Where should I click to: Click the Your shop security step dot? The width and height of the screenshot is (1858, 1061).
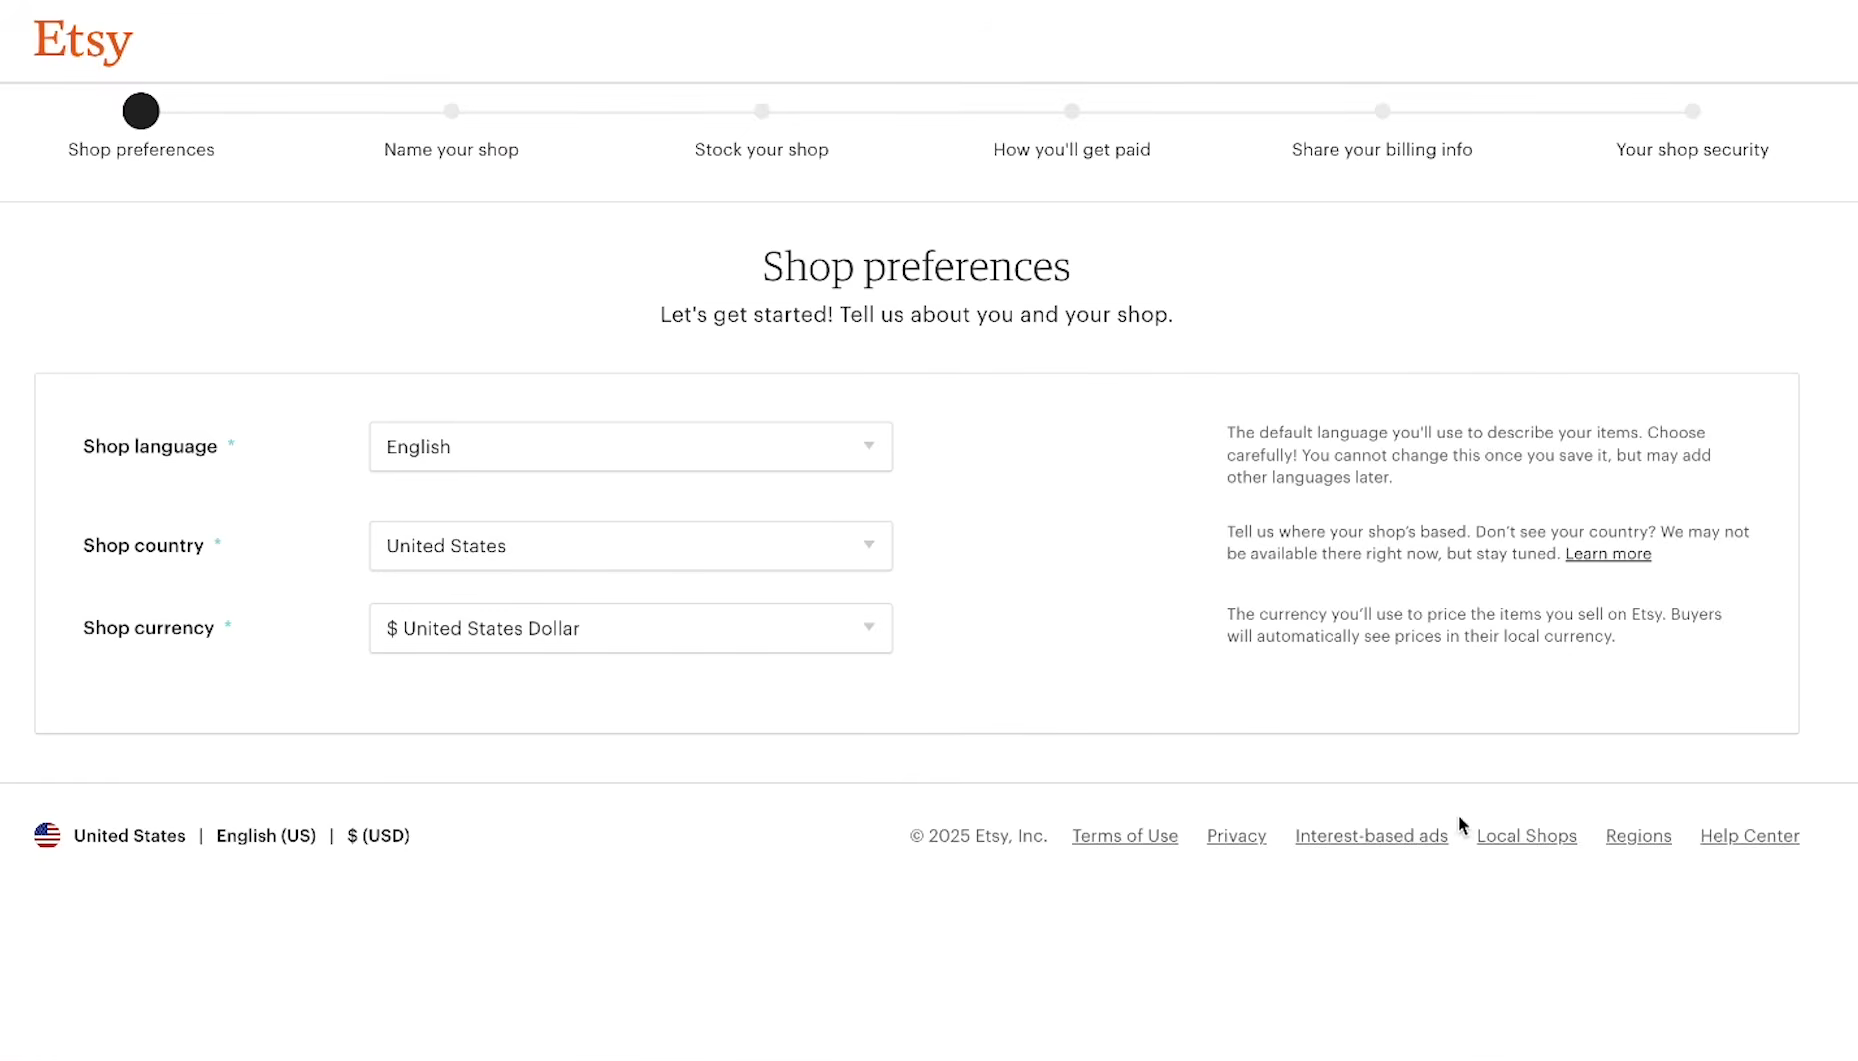click(1692, 111)
